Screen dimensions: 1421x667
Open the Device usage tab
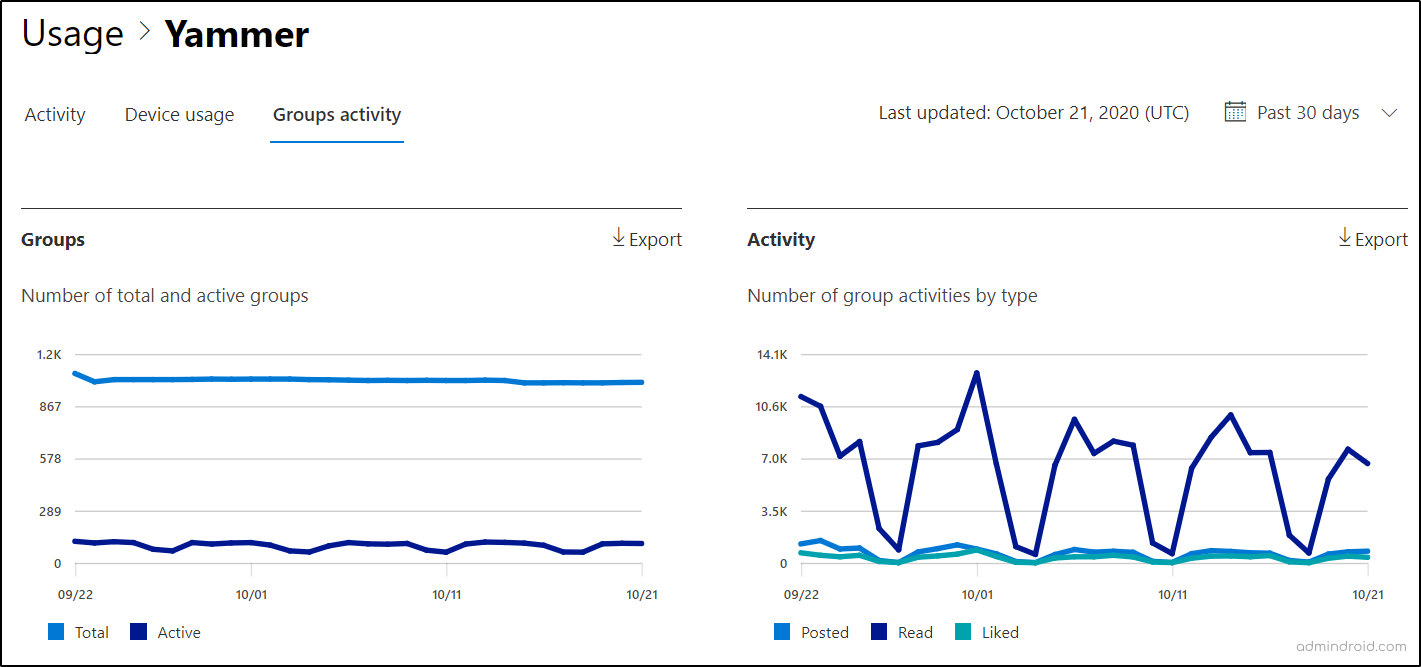pyautogui.click(x=179, y=114)
